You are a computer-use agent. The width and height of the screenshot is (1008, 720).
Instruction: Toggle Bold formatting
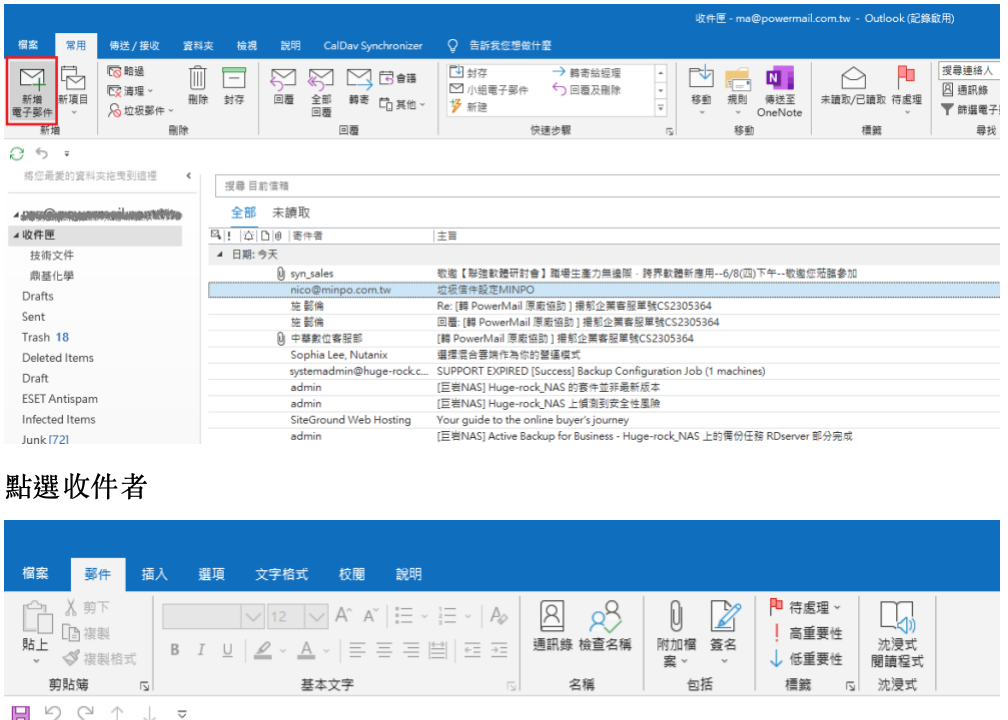point(175,650)
